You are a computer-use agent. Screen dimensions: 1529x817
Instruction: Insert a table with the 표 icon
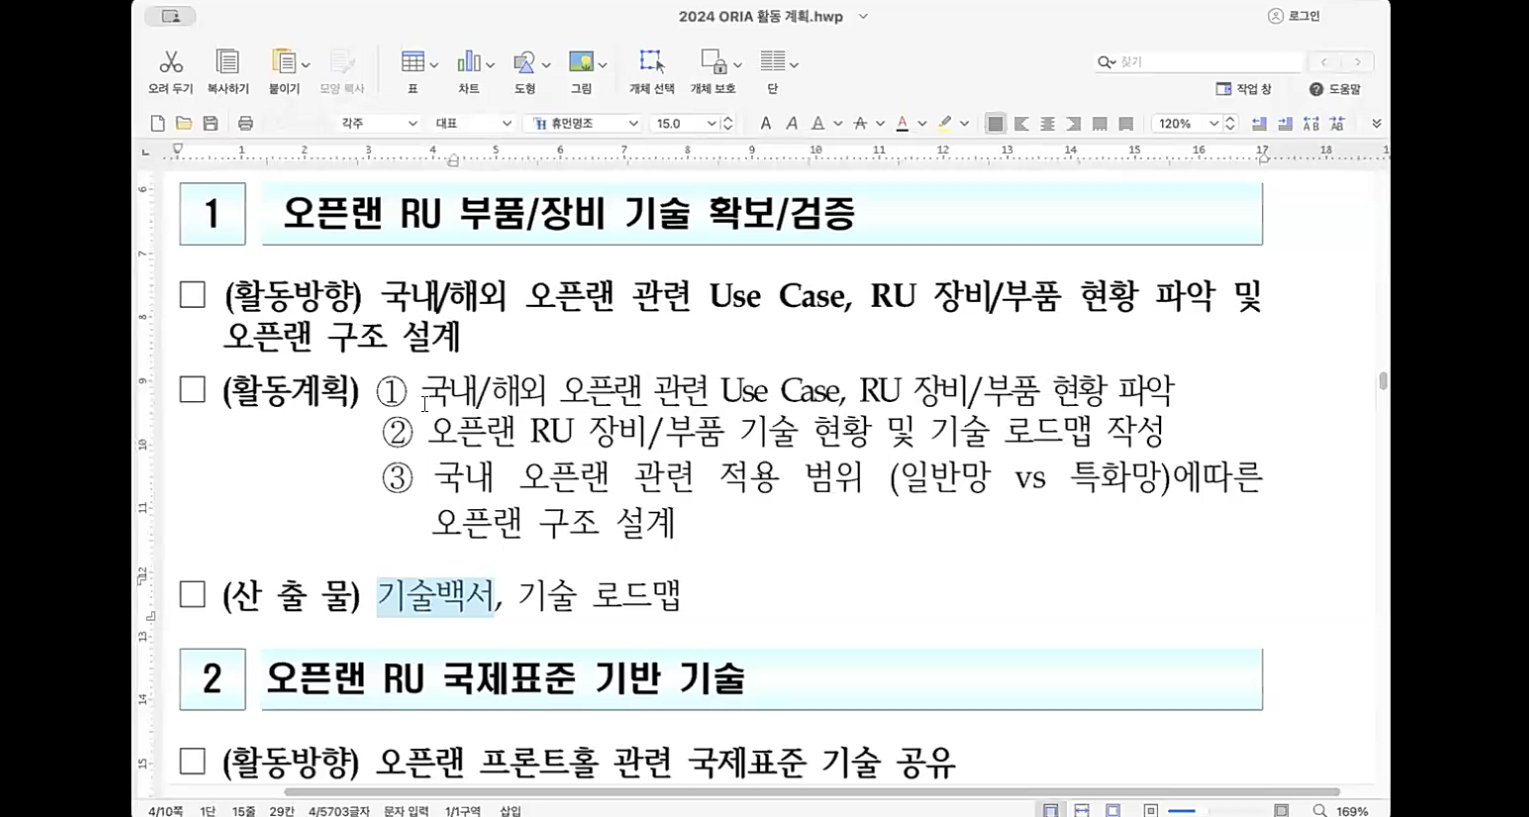tap(412, 62)
